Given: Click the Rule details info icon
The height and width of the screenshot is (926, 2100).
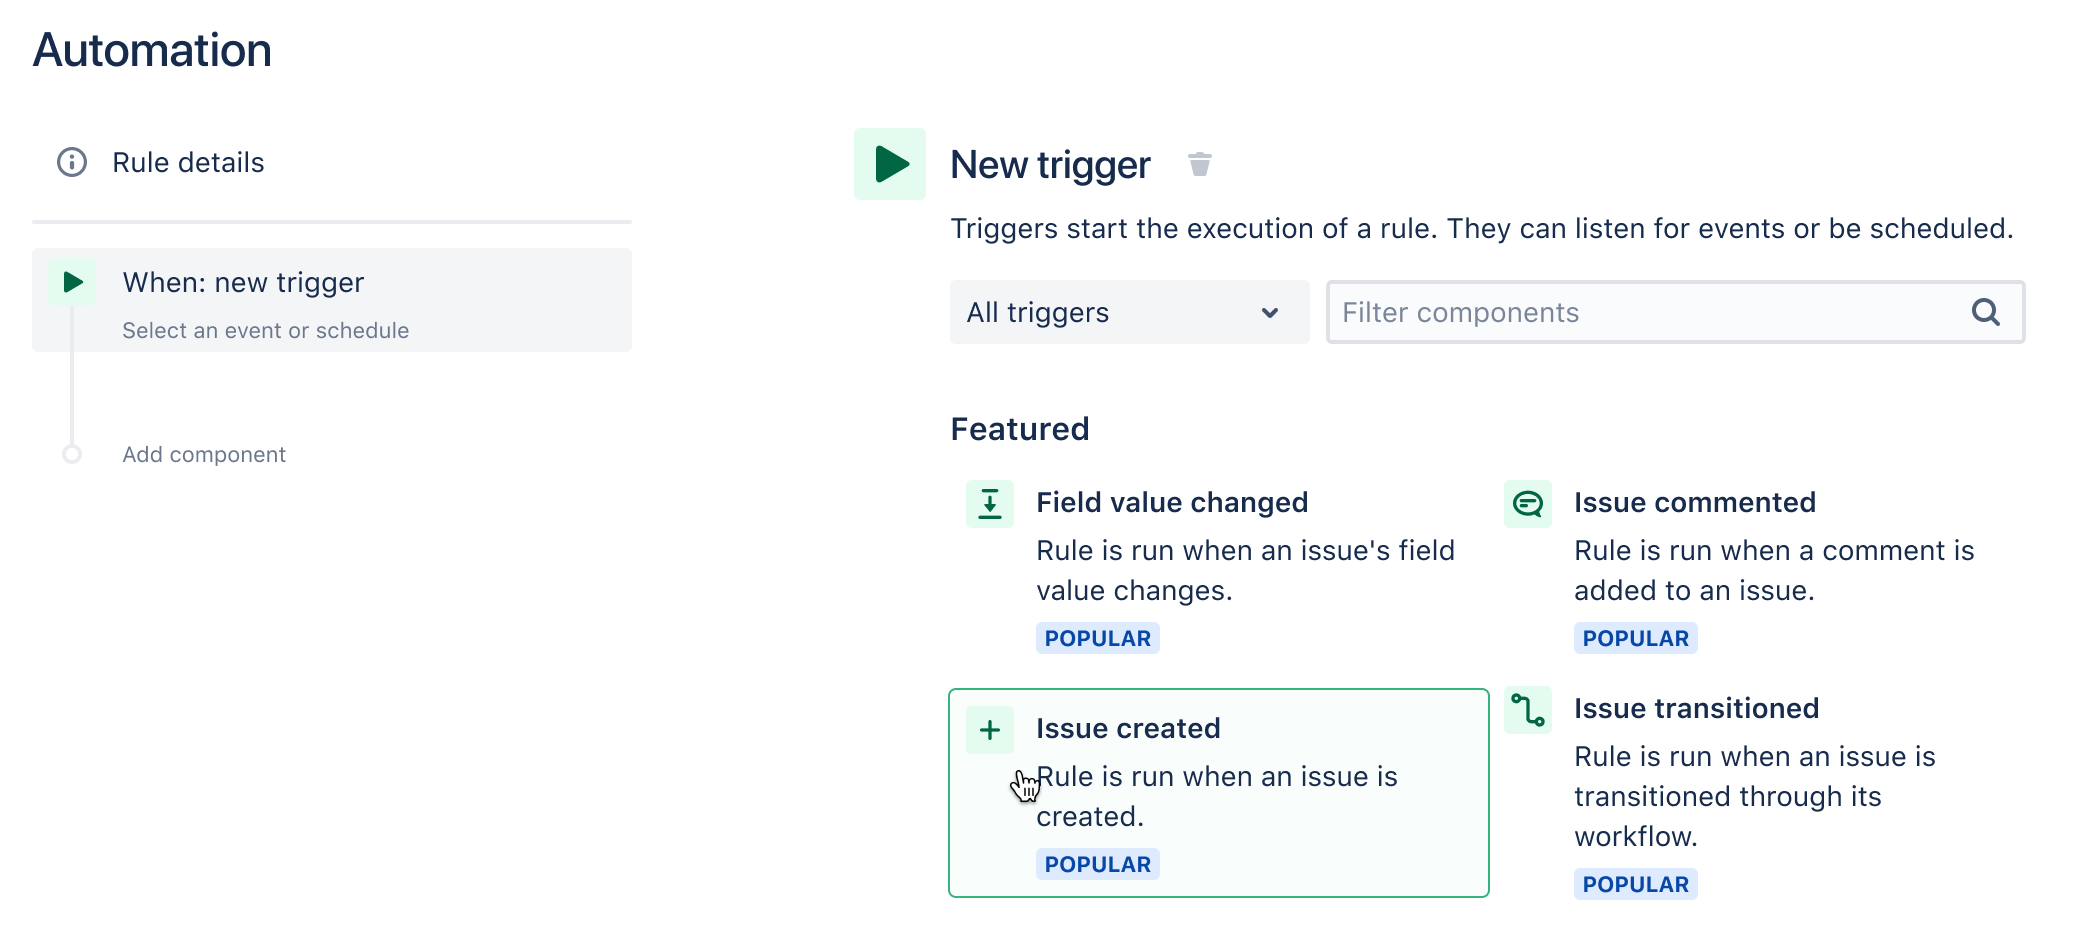Looking at the screenshot, I should tap(72, 162).
